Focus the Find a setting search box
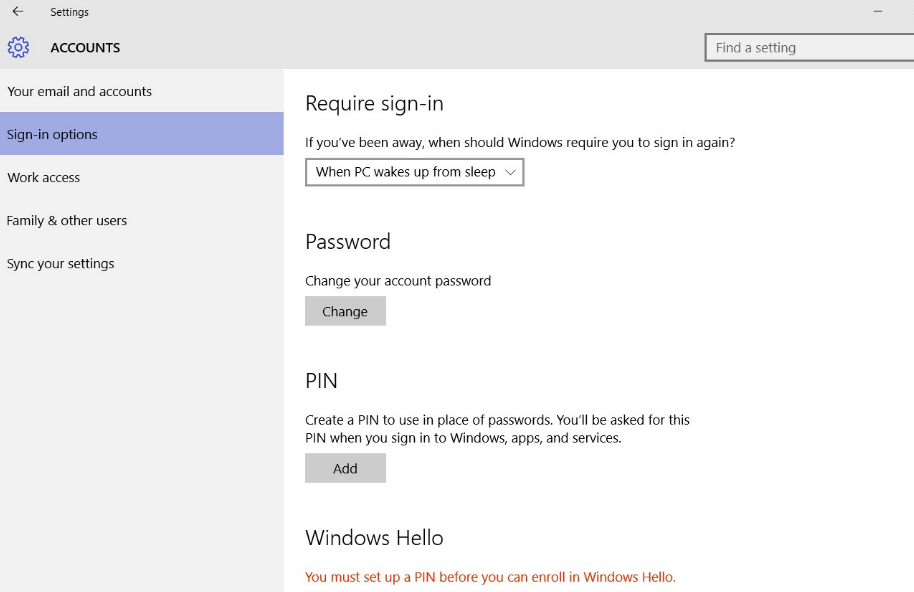 pos(808,47)
